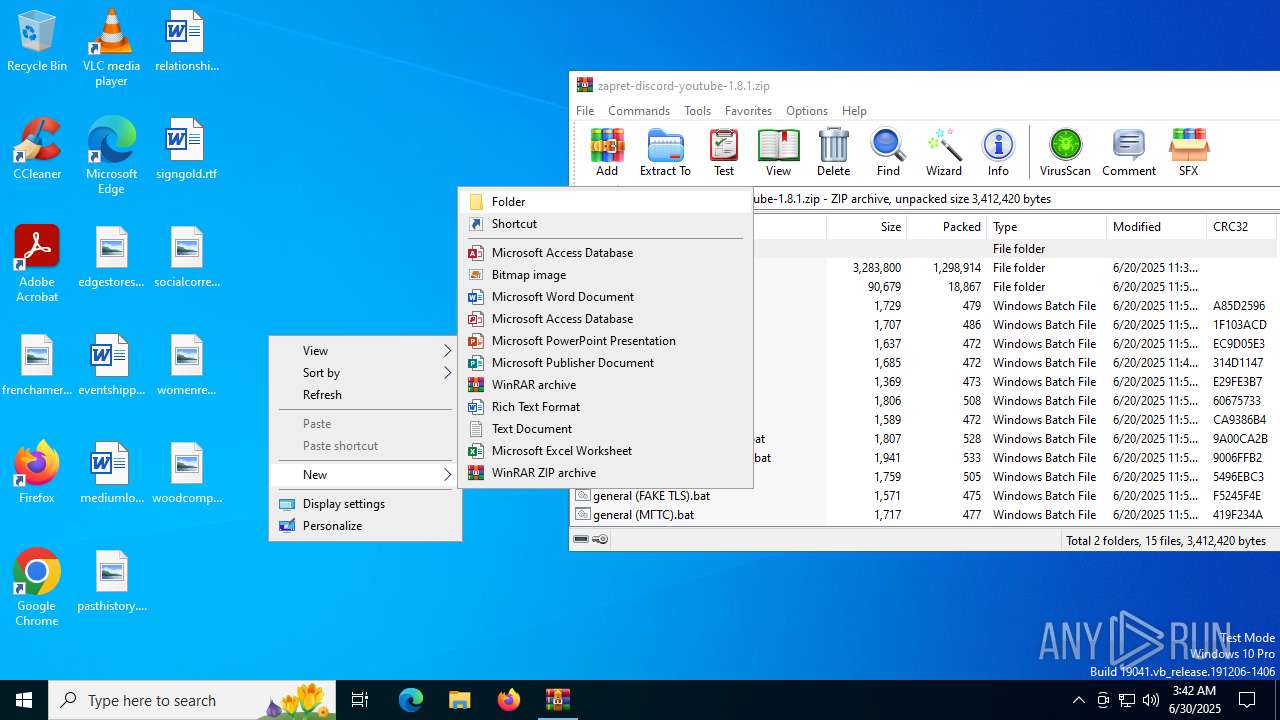Click the VirusScan icon
Viewport: 1280px width, 720px height.
point(1065,153)
